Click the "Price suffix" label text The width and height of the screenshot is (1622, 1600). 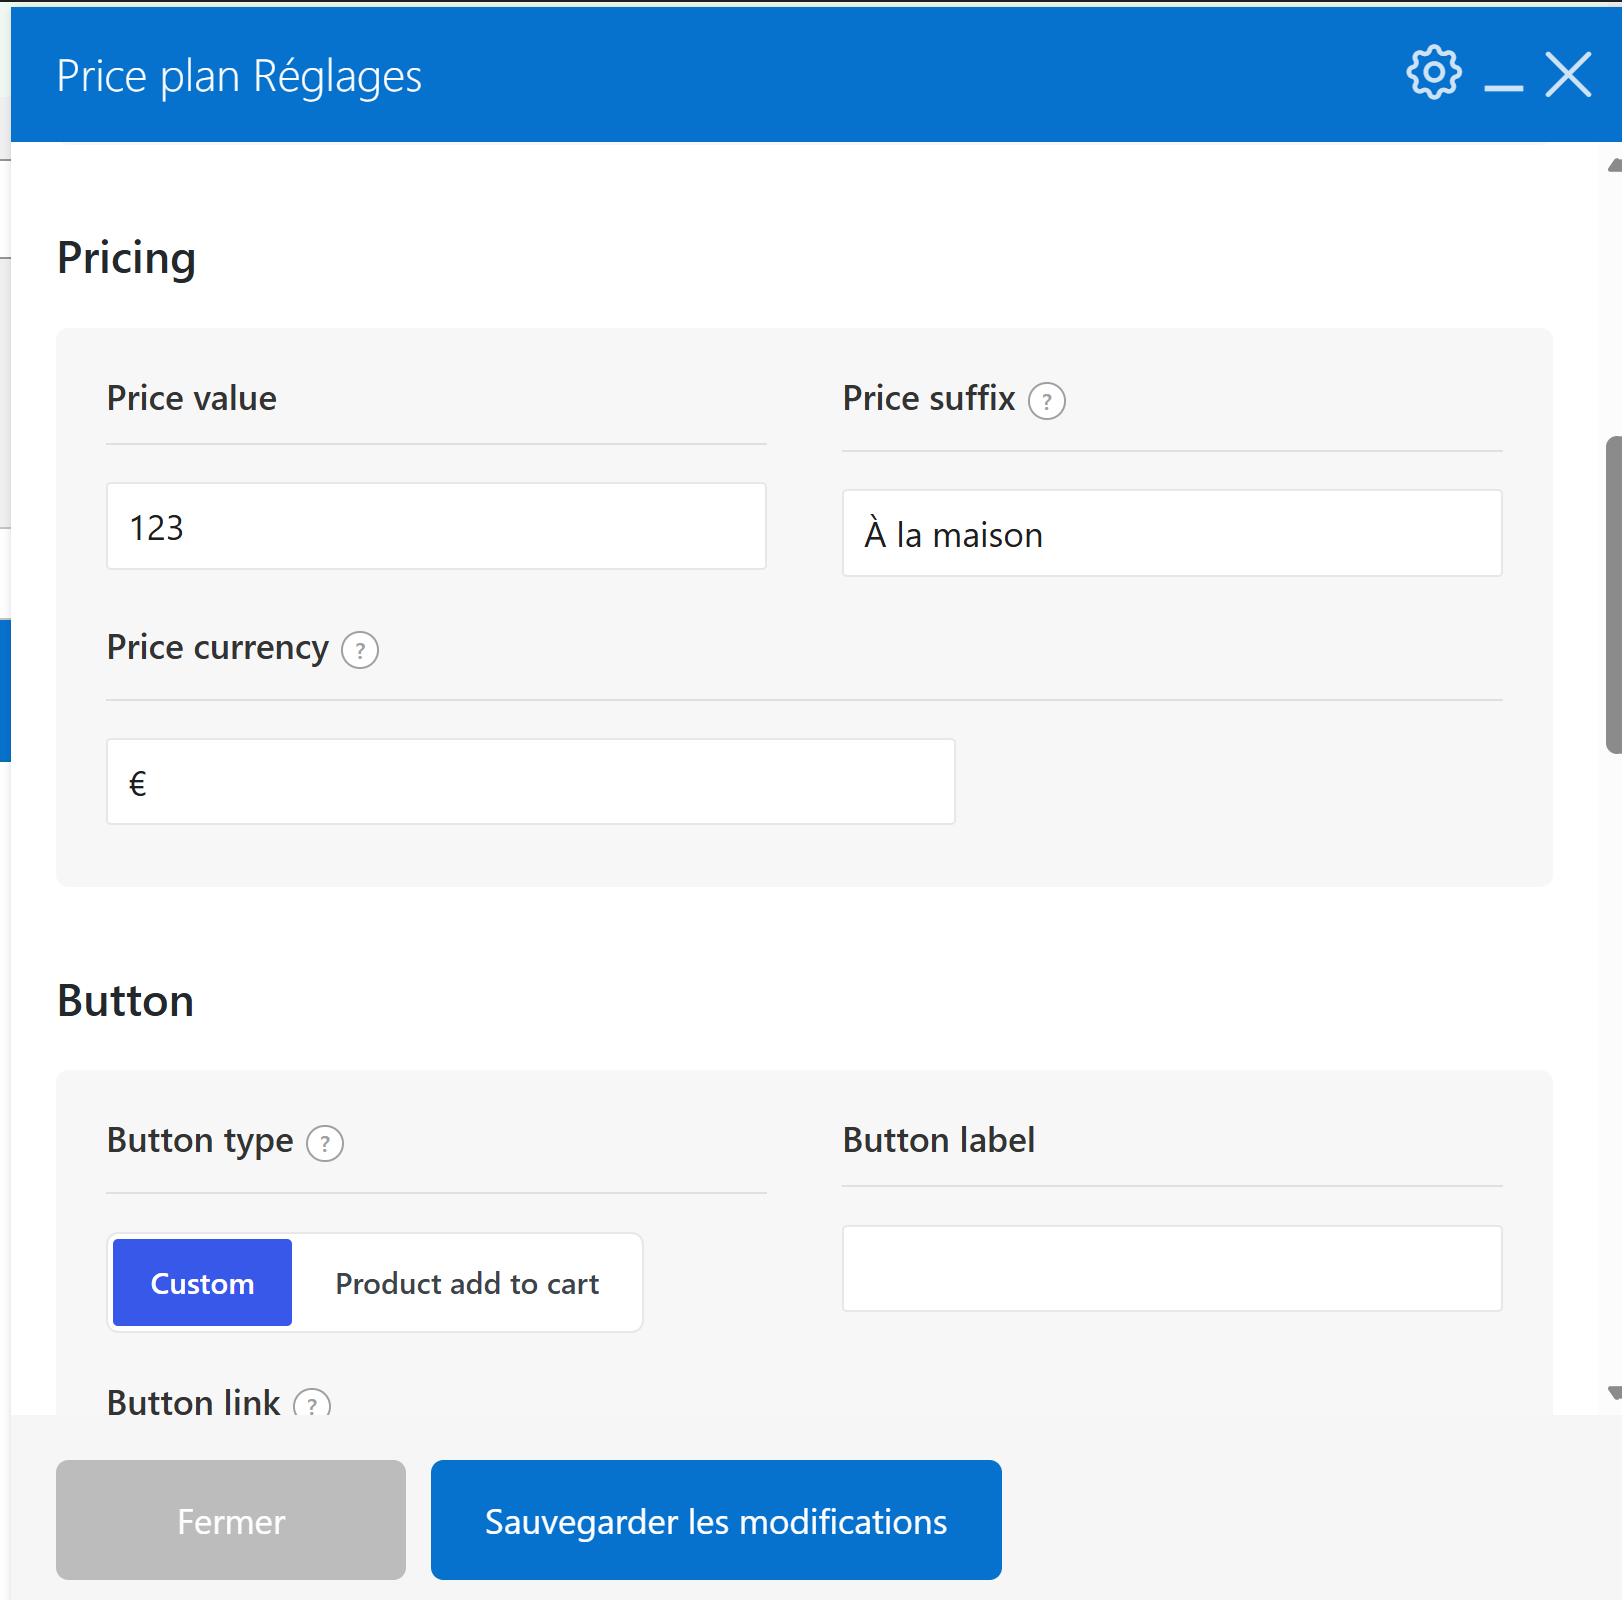(x=929, y=398)
